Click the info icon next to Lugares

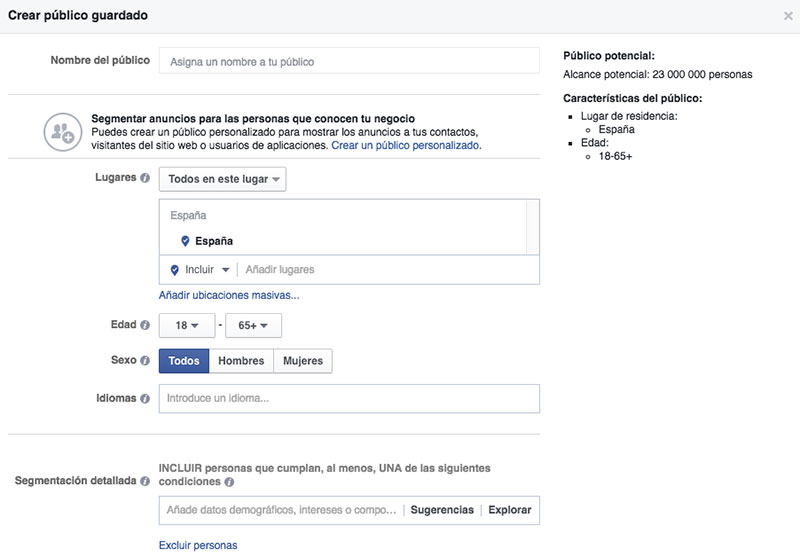coord(145,179)
